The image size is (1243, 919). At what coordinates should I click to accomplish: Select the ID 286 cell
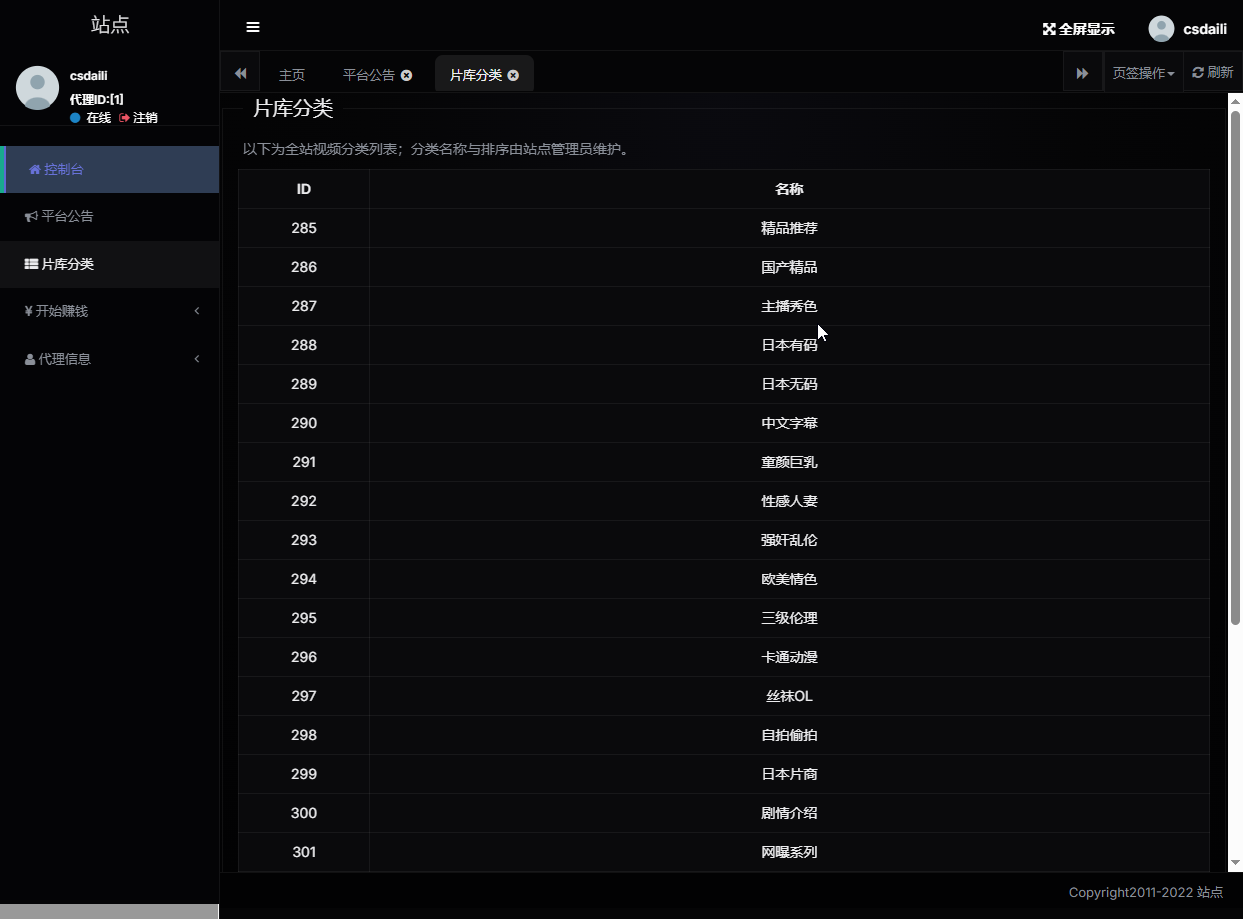pos(304,267)
